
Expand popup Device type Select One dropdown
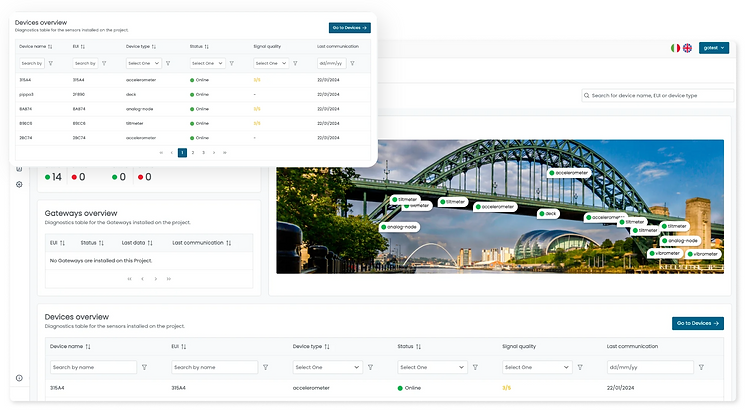[143, 63]
